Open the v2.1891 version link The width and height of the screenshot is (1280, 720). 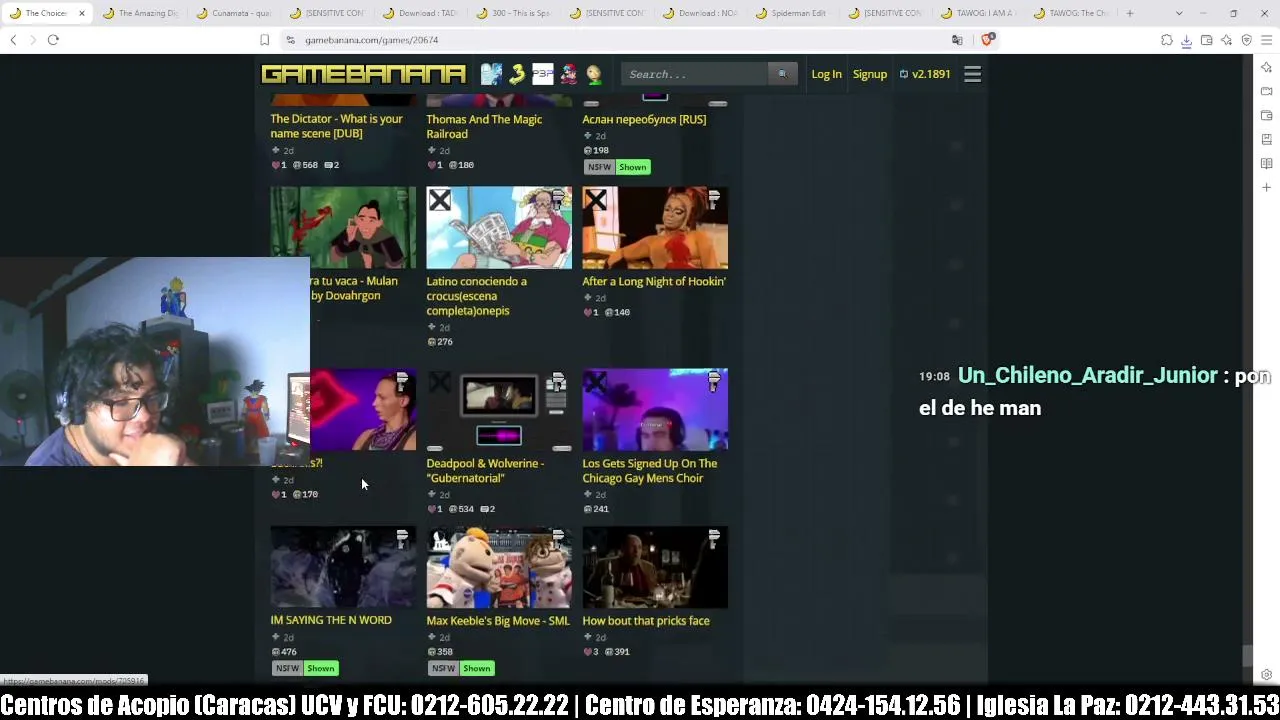[925, 74]
